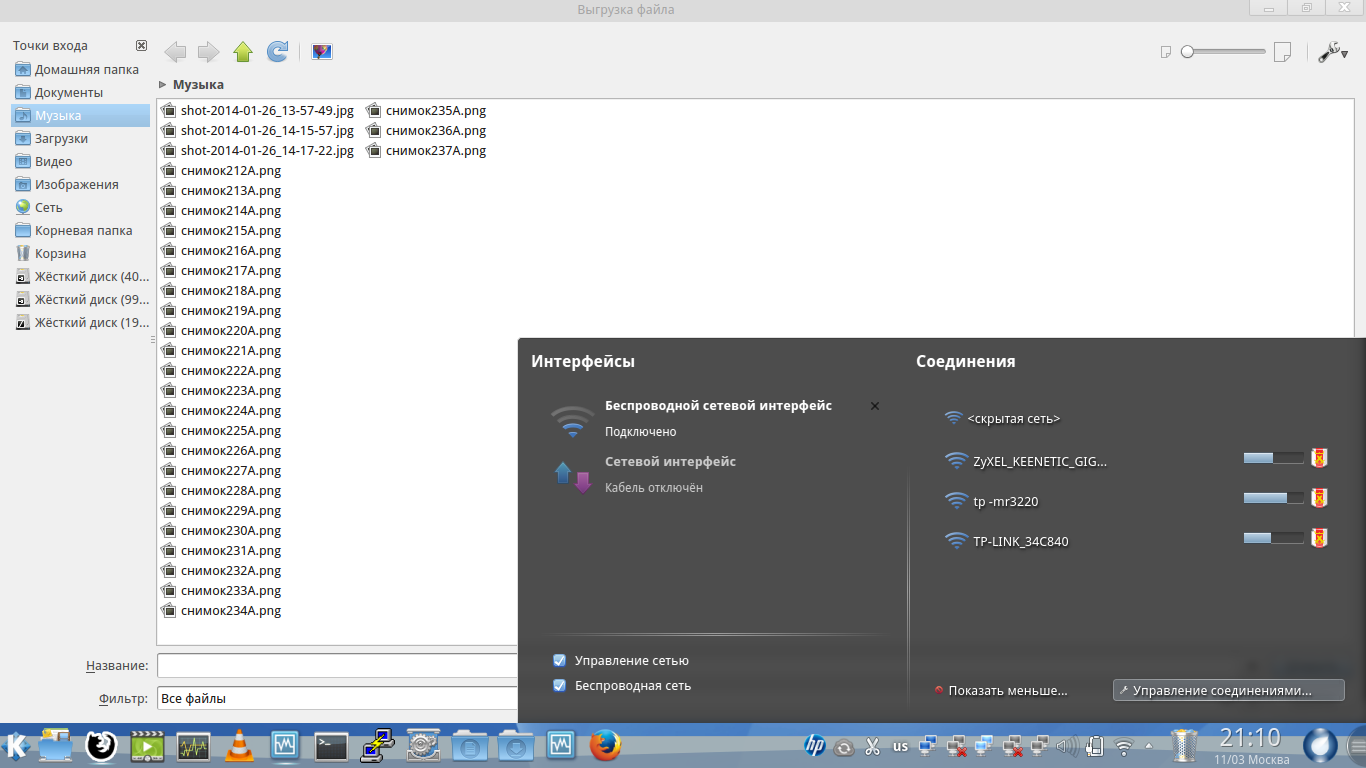The width and height of the screenshot is (1366, 768).
Task: Go forward with the right arrow icon
Action: pyautogui.click(x=208, y=52)
